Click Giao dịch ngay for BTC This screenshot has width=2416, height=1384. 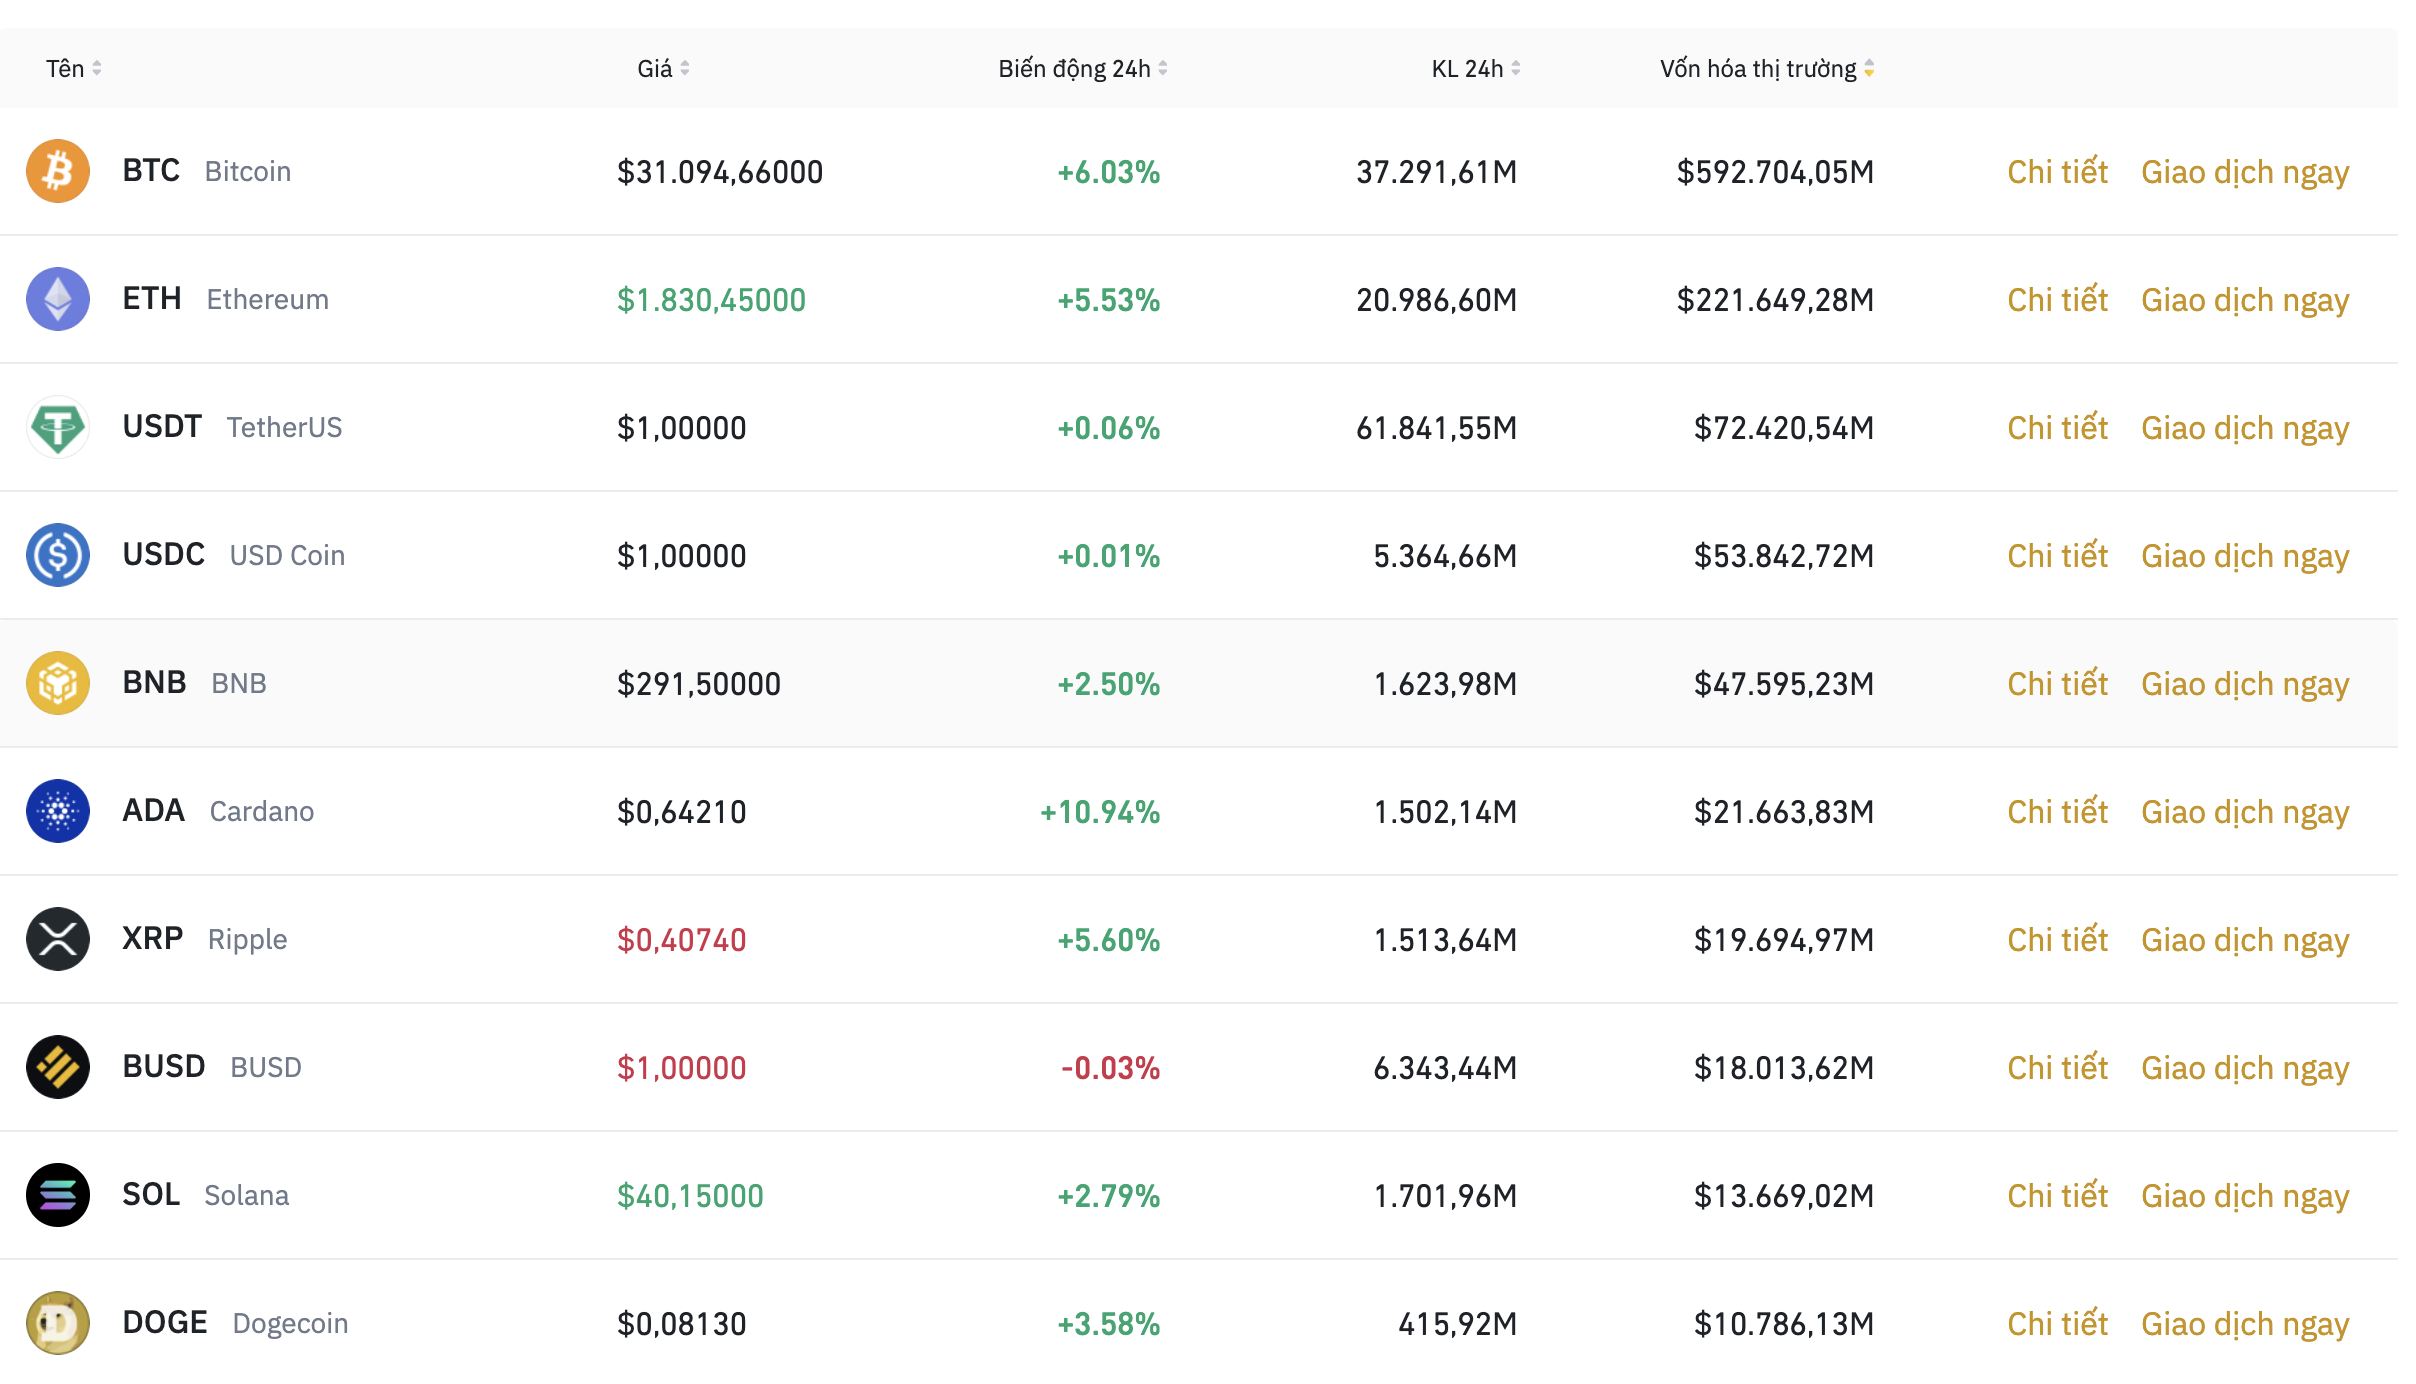[2245, 174]
